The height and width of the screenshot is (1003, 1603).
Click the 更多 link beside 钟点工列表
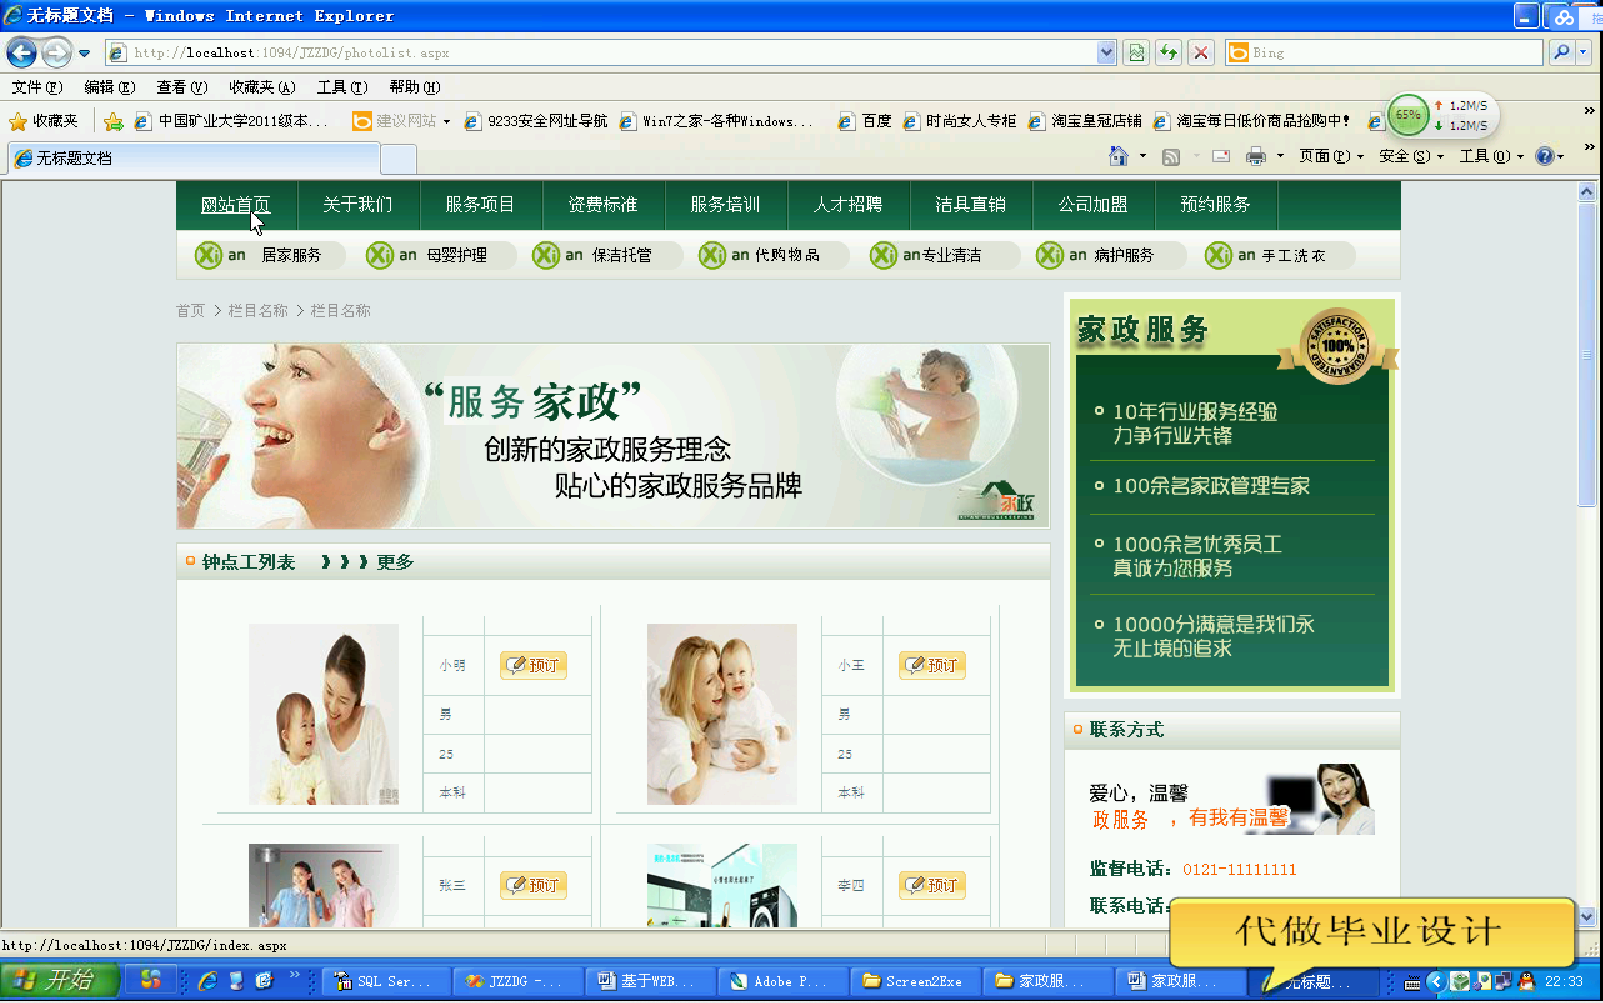pyautogui.click(x=395, y=562)
